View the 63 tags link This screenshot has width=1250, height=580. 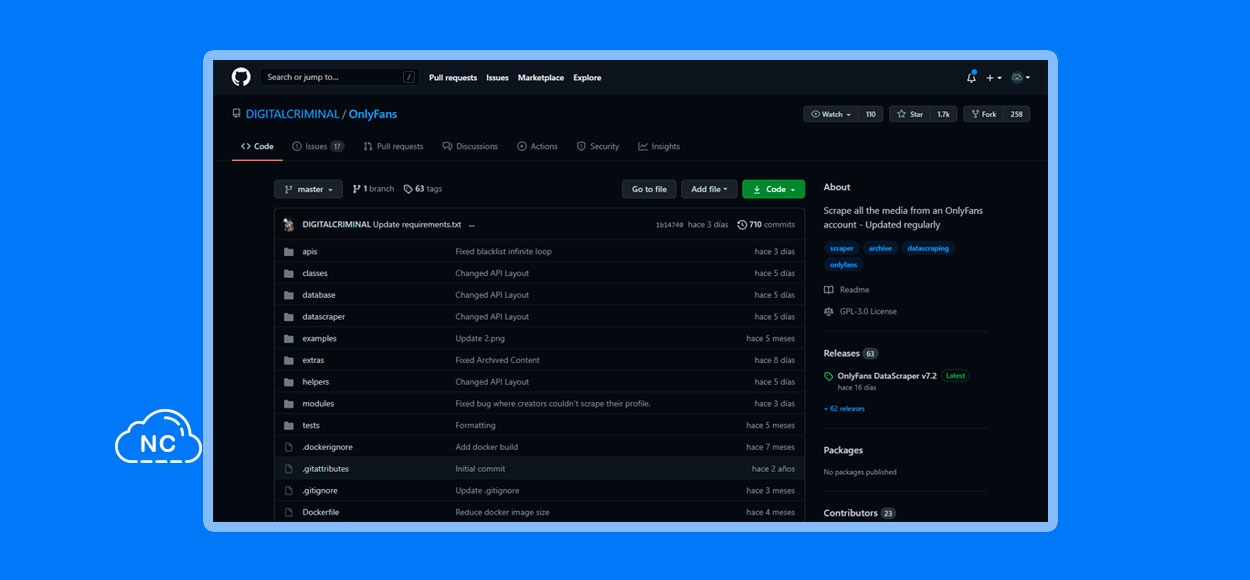[x=422, y=189]
